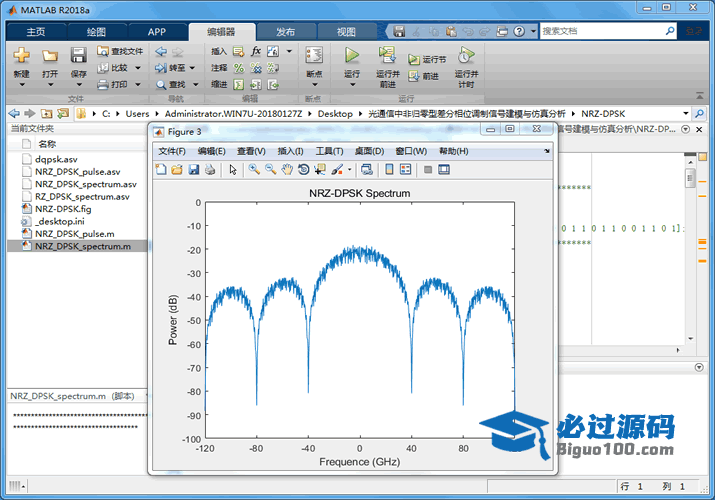The image size is (715, 500).
Task: Enable the Rotate 3D tool
Action: click(303, 170)
